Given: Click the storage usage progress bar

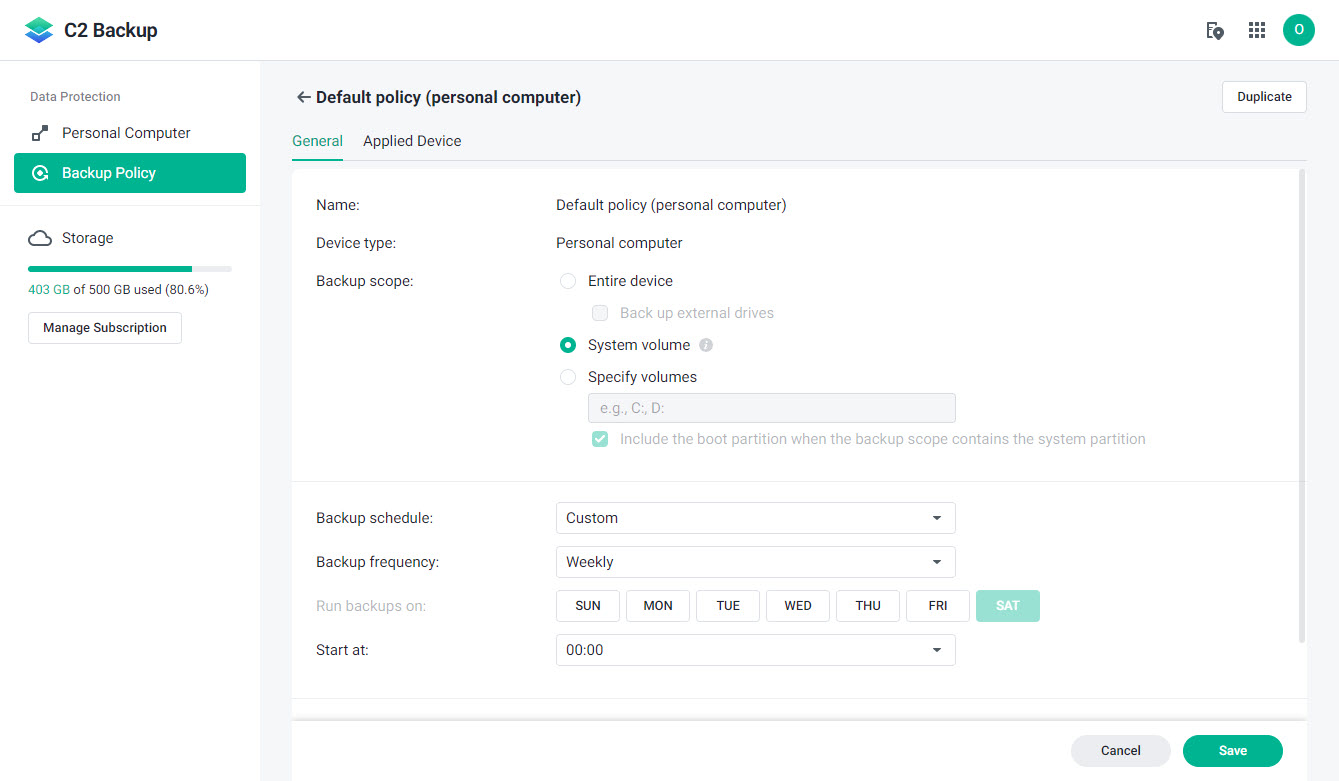Looking at the screenshot, I should pos(130,269).
